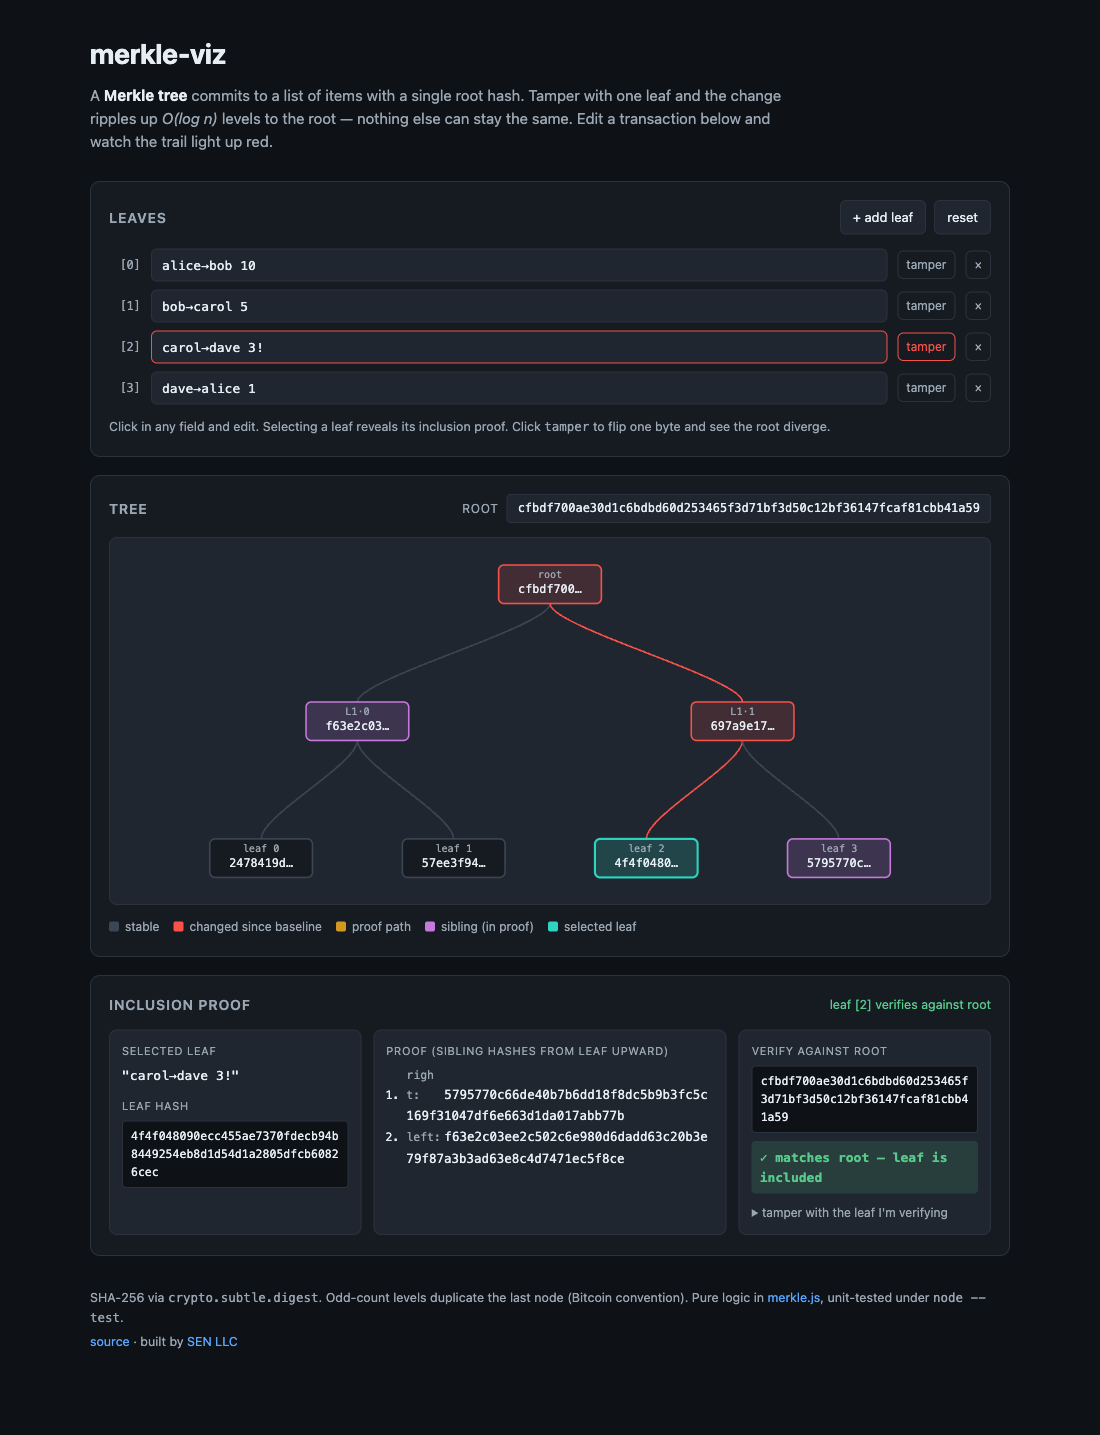
Task: Edit the bob→carol 5 input field
Action: [519, 306]
